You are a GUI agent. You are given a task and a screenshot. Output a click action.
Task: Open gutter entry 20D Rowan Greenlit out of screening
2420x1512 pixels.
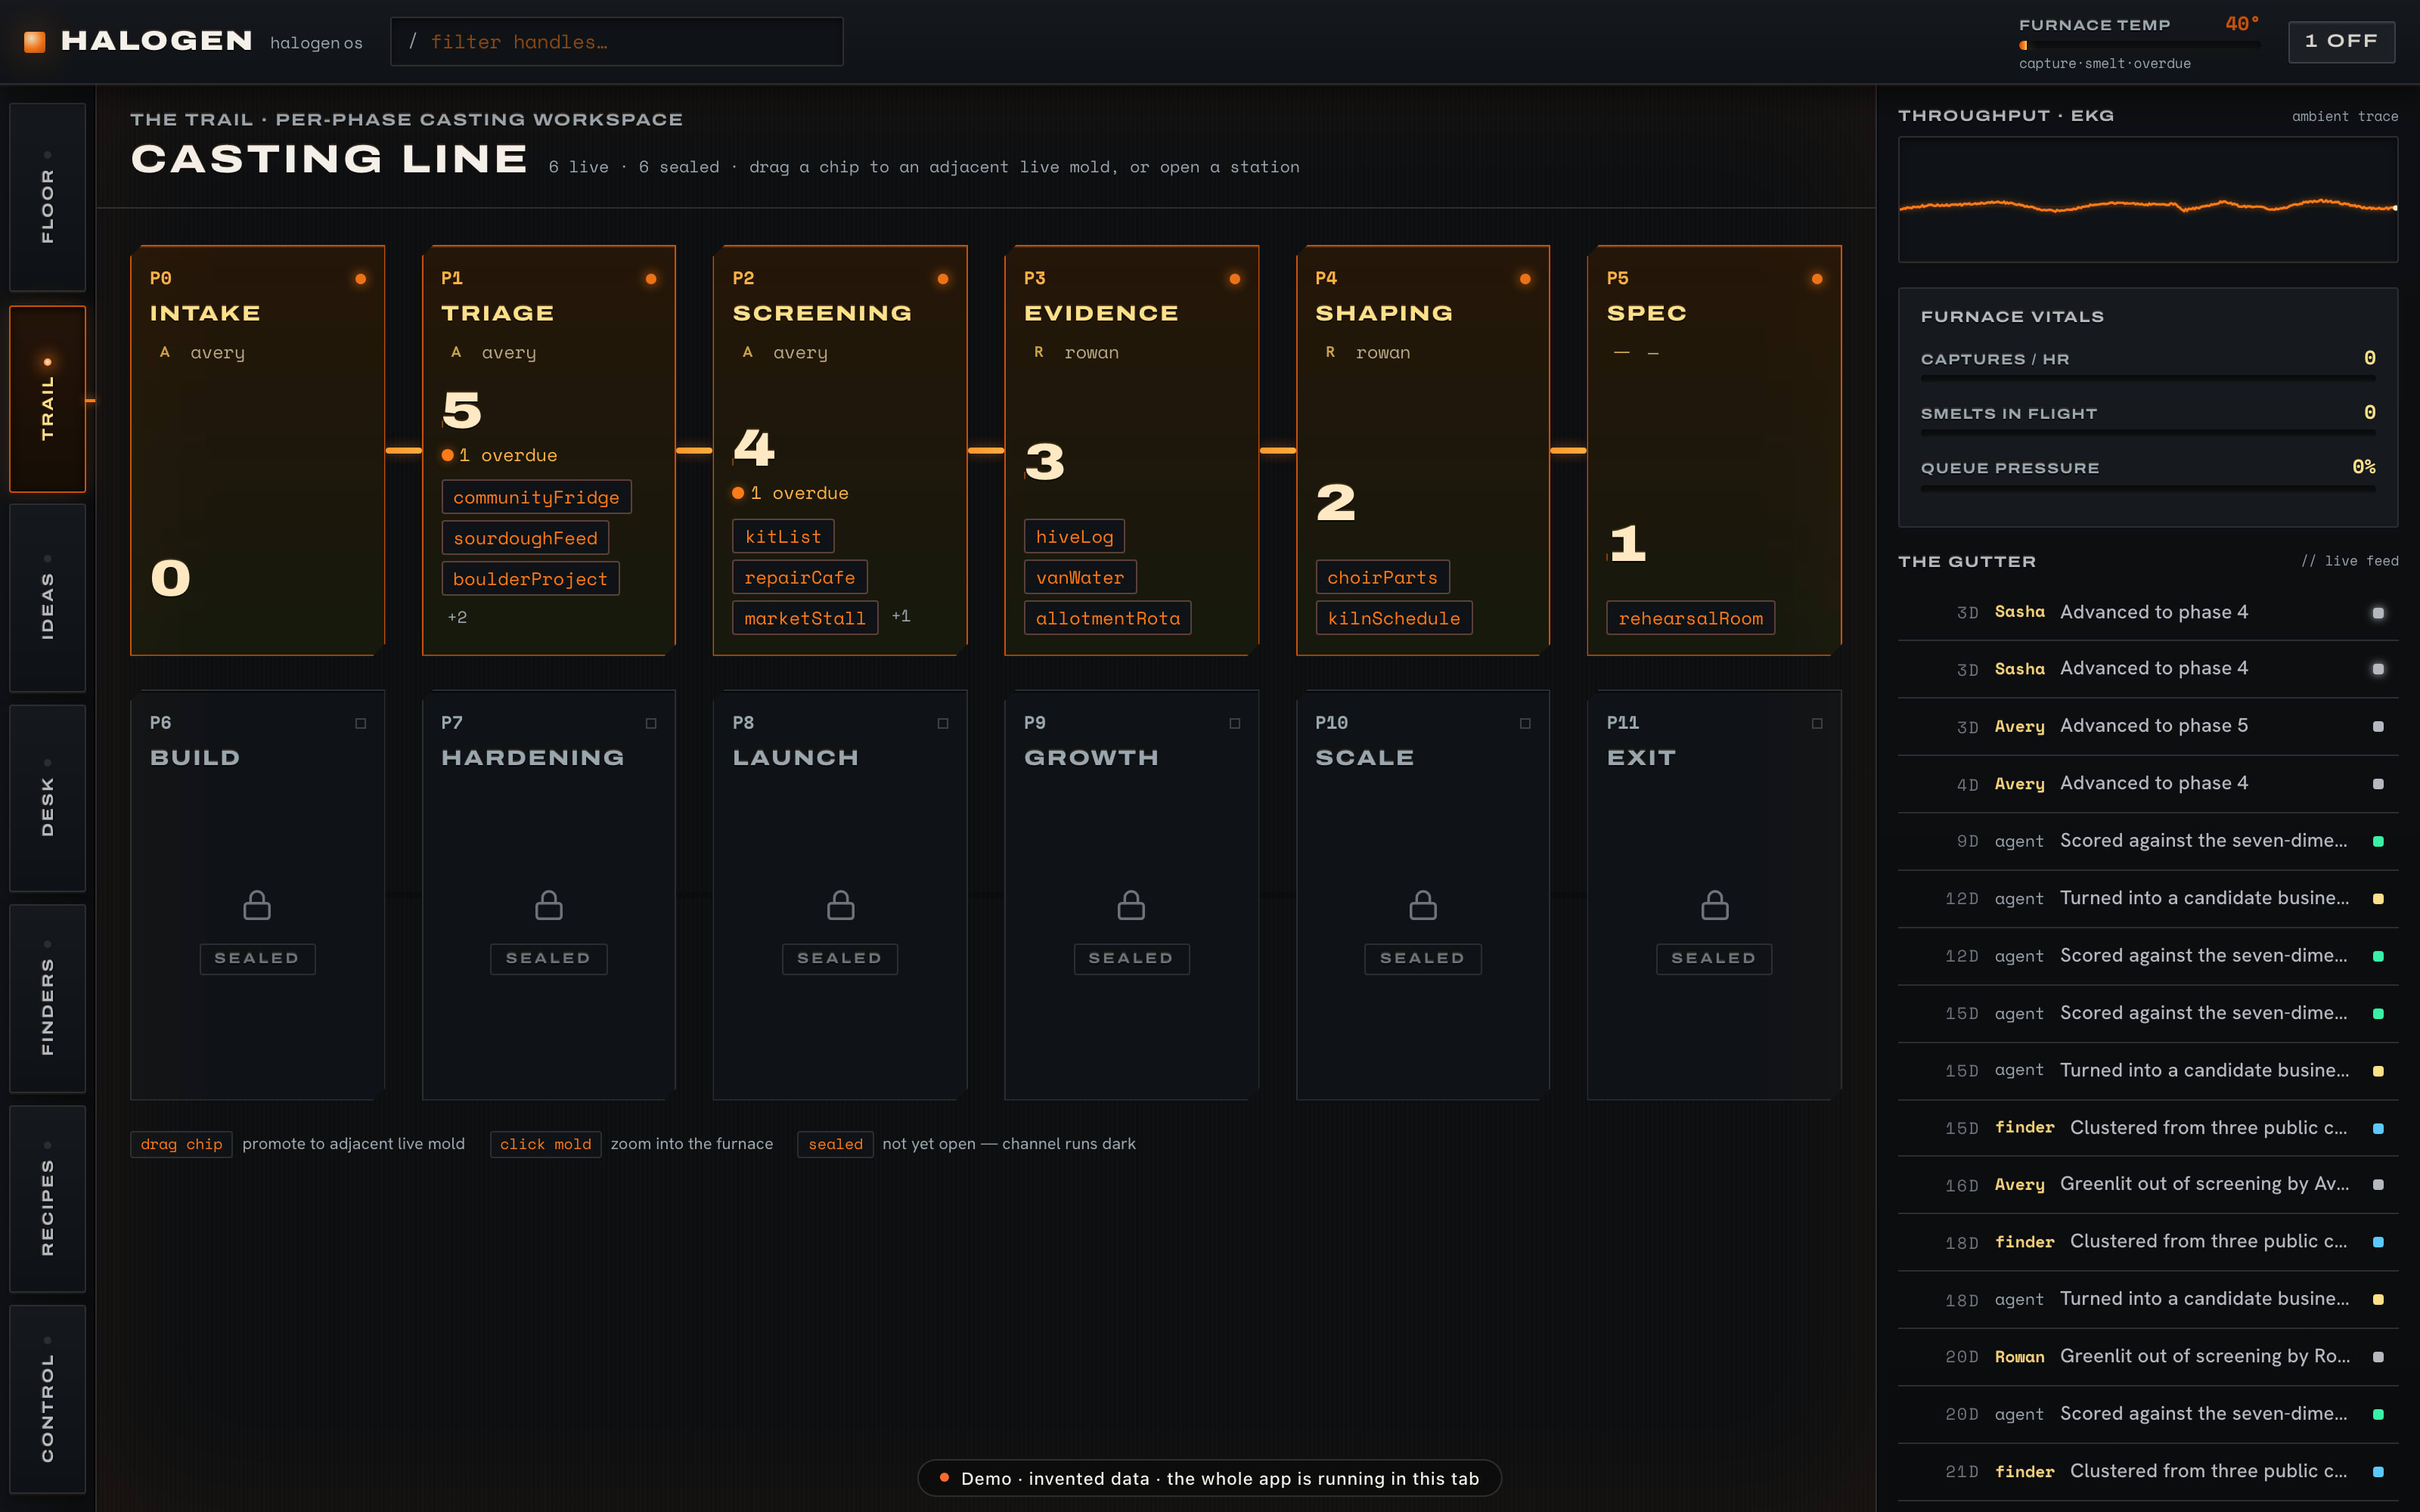coord(2148,1357)
